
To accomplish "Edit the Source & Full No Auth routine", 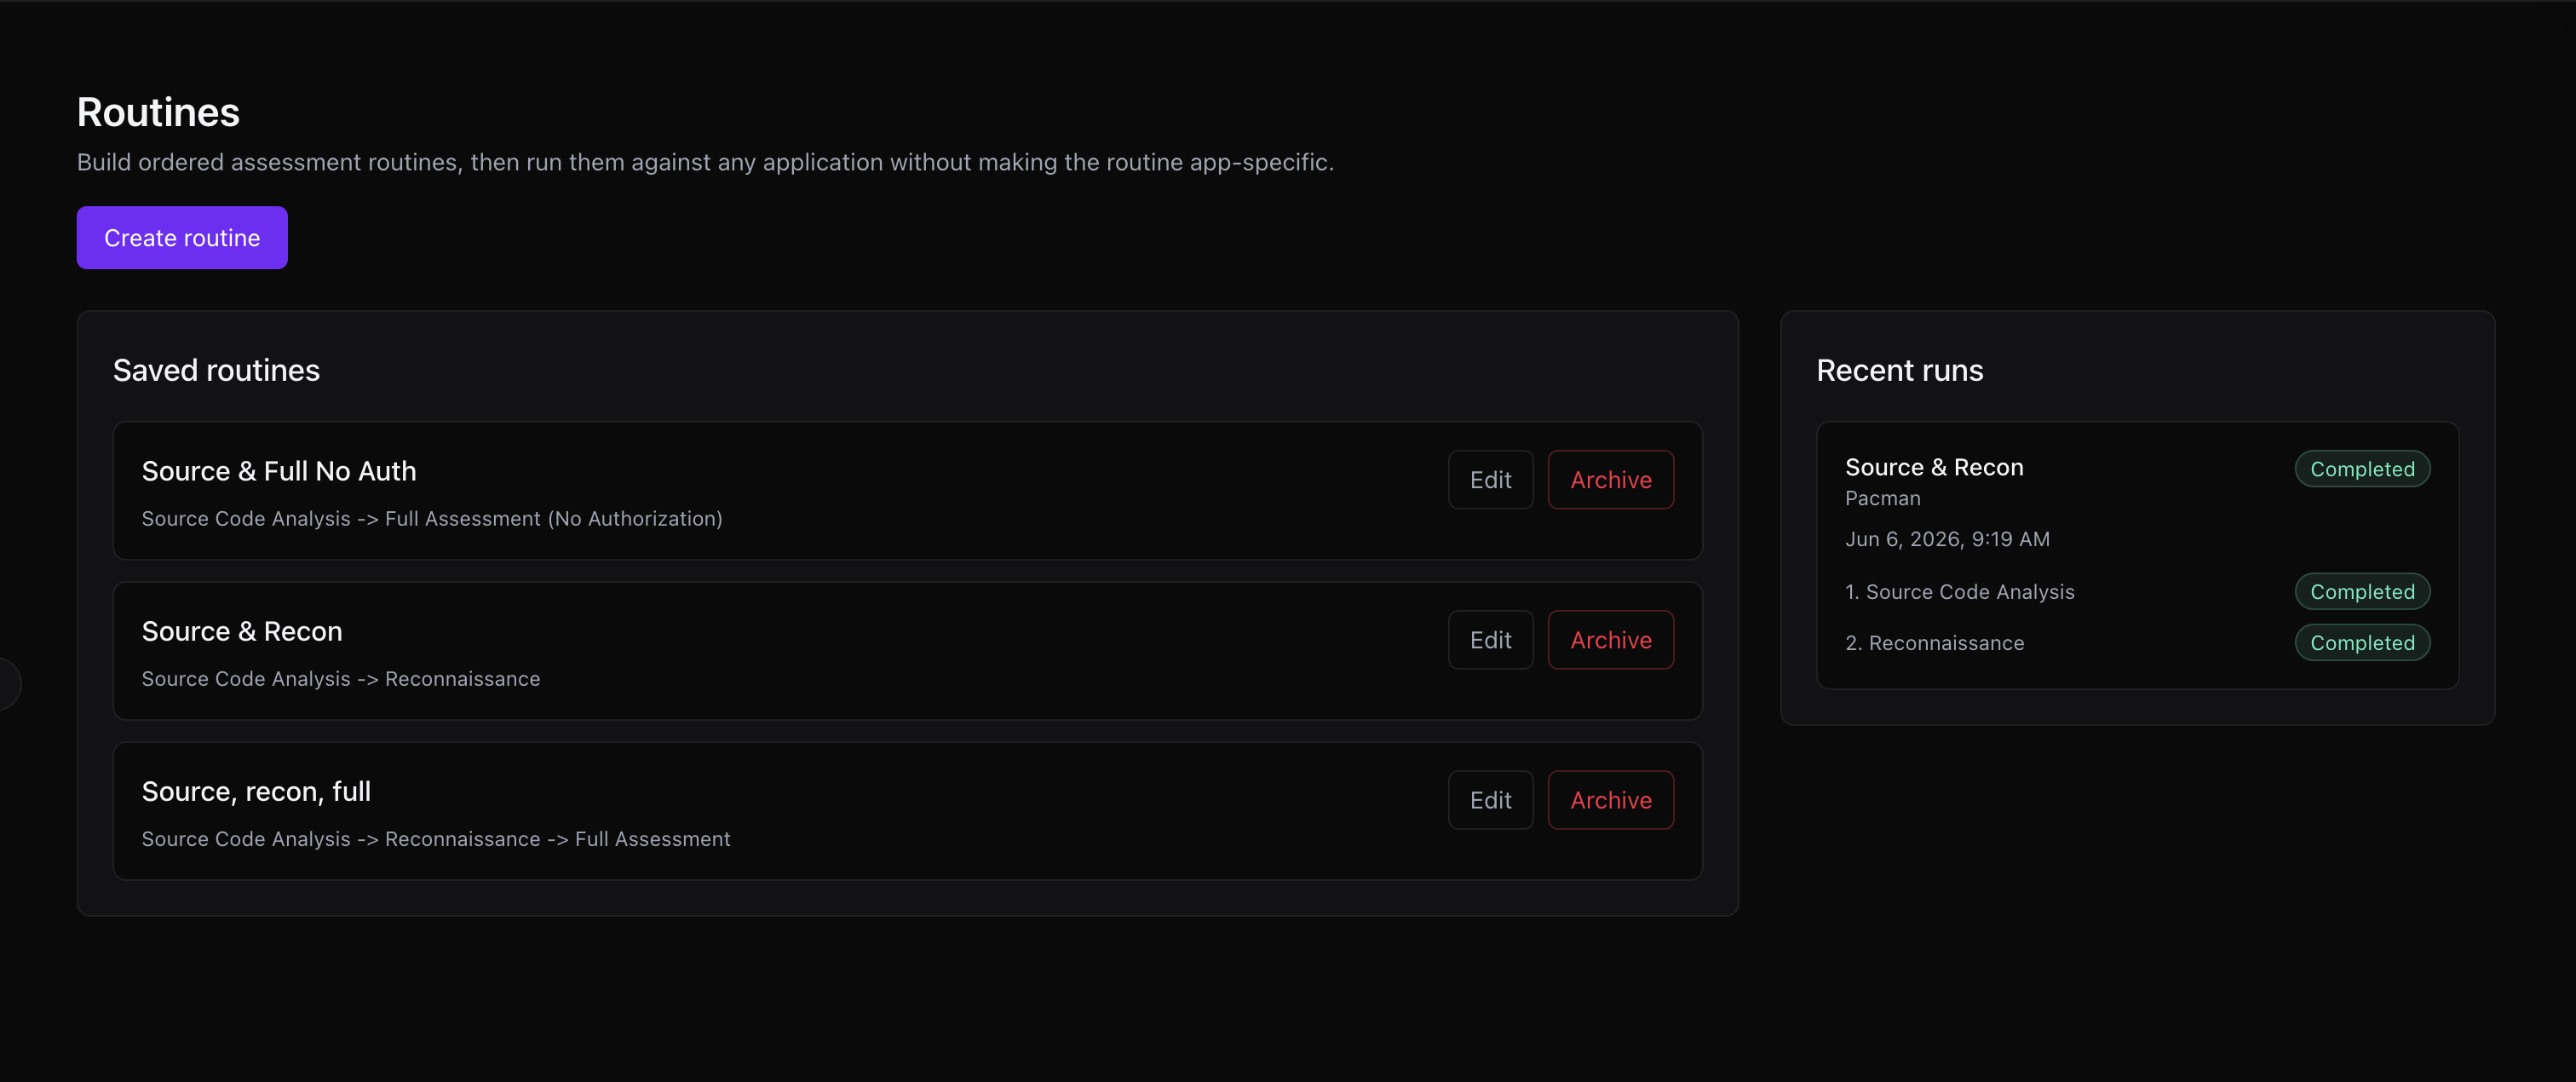I will [x=1490, y=480].
